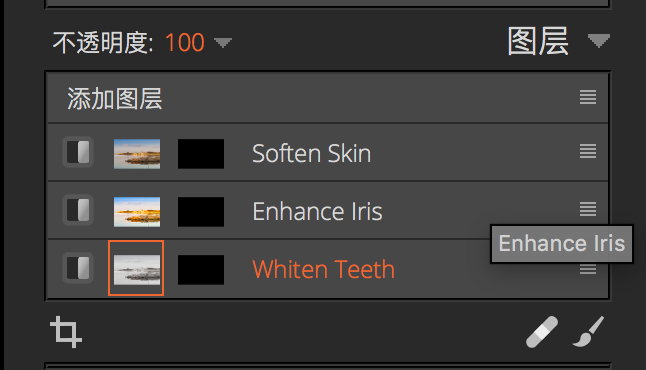The image size is (646, 370).
Task: Select the Enhance Iris layer name
Action: click(x=317, y=211)
